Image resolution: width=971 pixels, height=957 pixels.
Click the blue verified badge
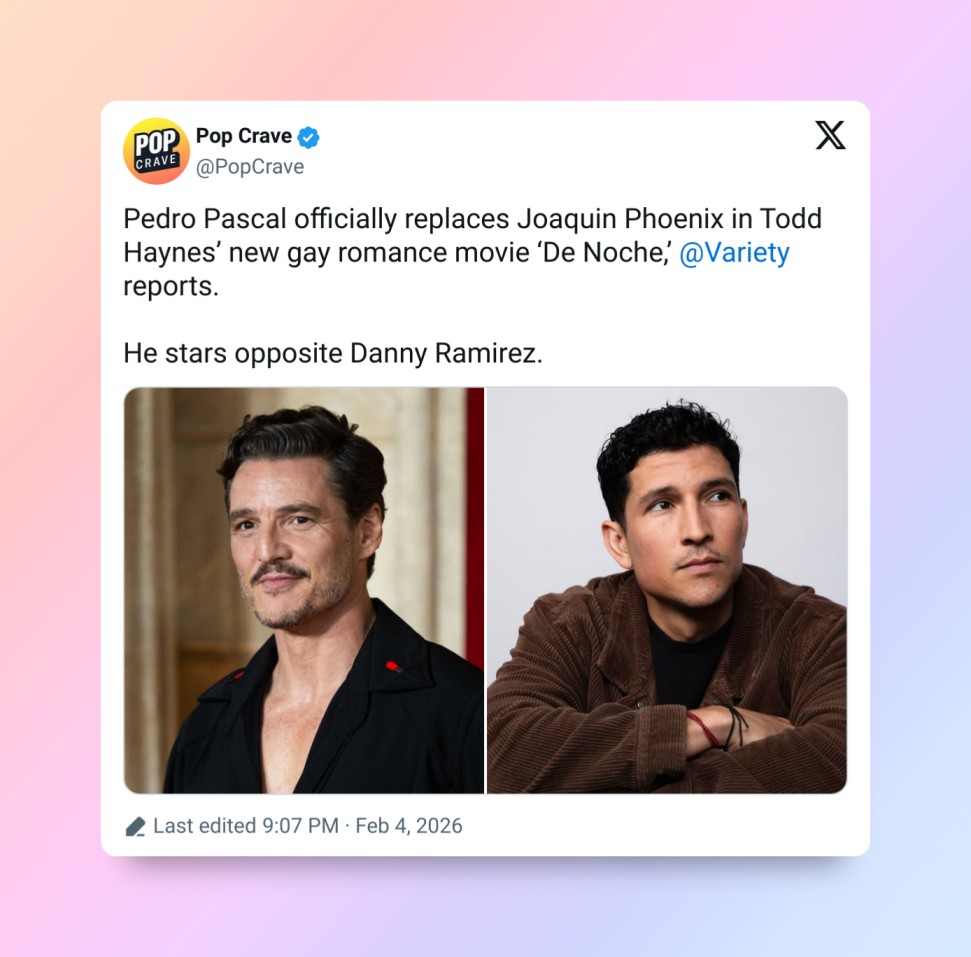308,137
